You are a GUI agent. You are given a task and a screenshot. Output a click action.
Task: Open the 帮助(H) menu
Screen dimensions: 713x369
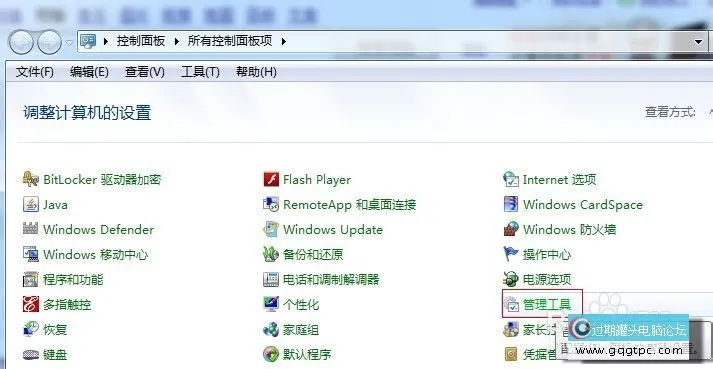point(256,72)
